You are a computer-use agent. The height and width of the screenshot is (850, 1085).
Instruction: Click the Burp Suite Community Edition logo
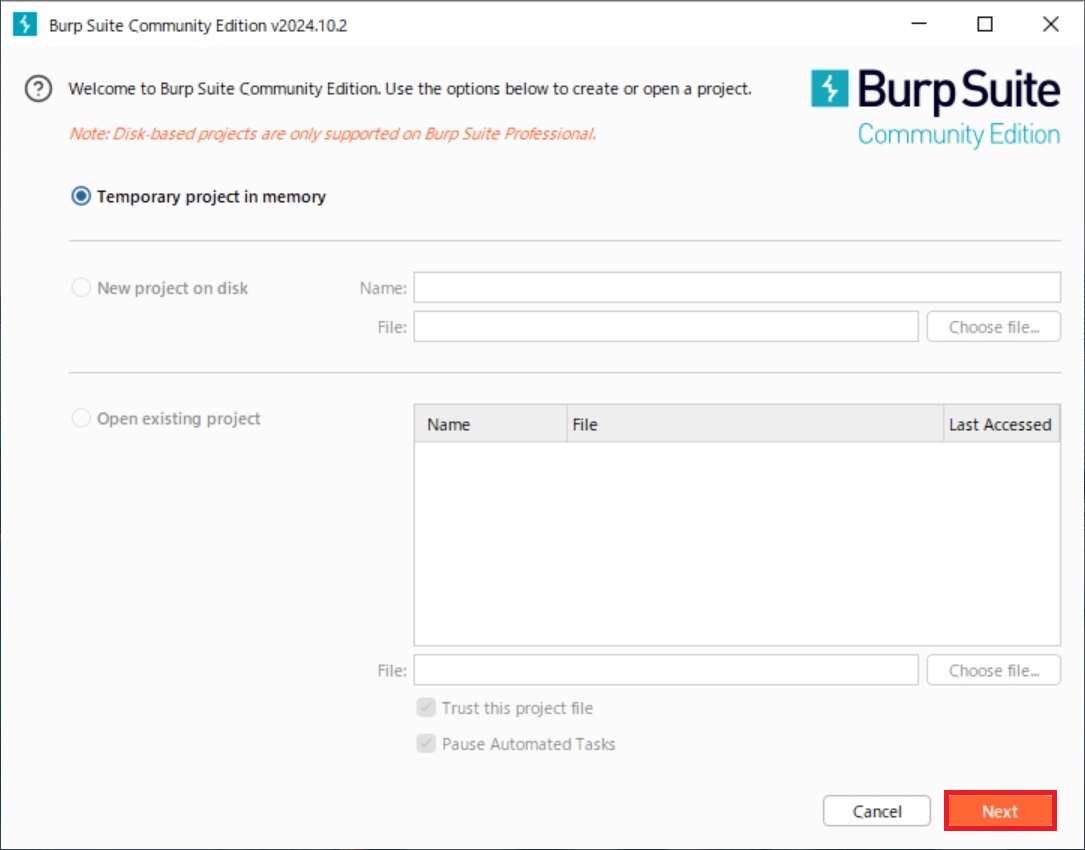(x=936, y=108)
